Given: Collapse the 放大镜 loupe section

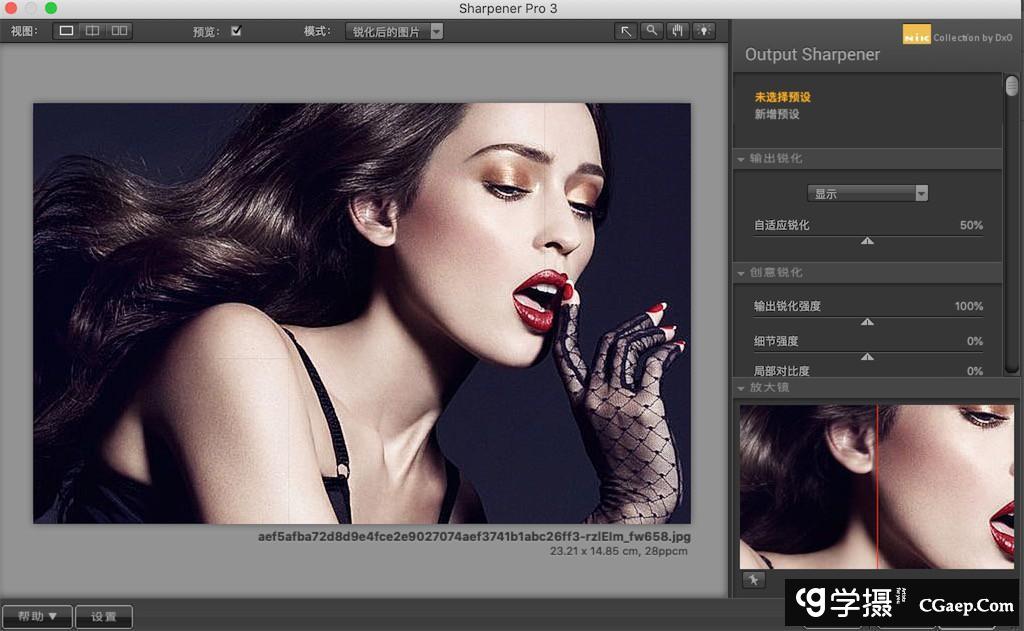Looking at the screenshot, I should pyautogui.click(x=742, y=388).
